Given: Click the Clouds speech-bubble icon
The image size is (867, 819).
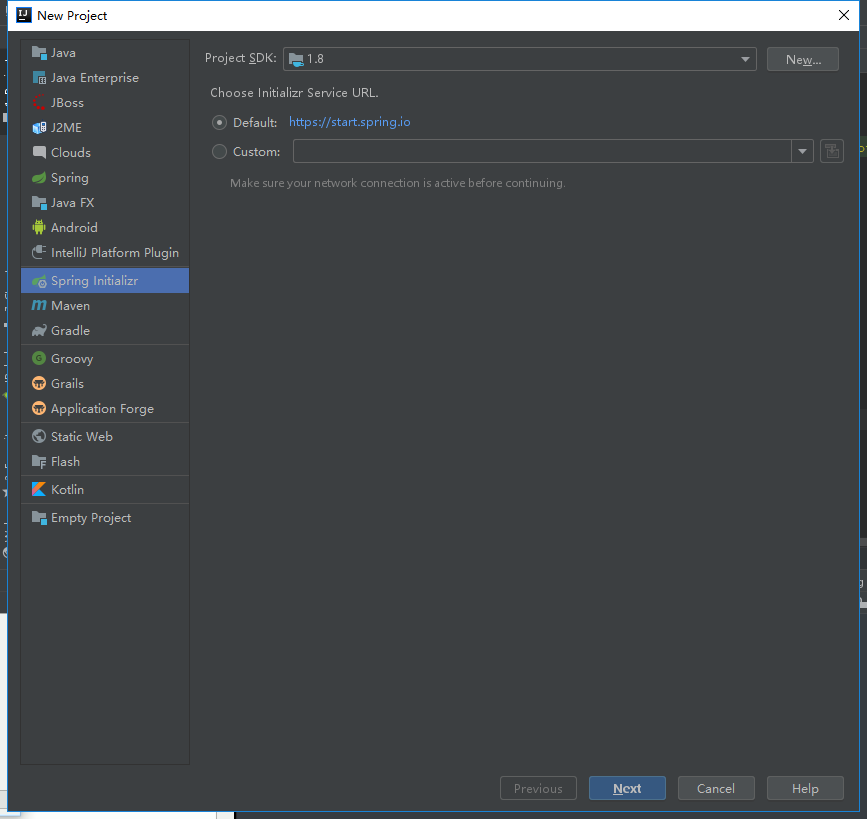Looking at the screenshot, I should click(x=39, y=153).
